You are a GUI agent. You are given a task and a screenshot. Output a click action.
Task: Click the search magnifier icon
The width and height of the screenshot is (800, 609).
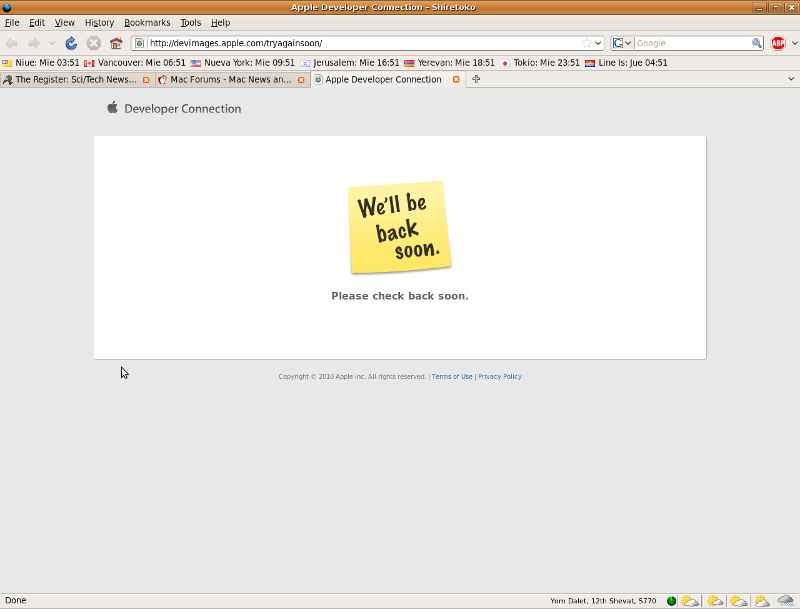pos(757,43)
